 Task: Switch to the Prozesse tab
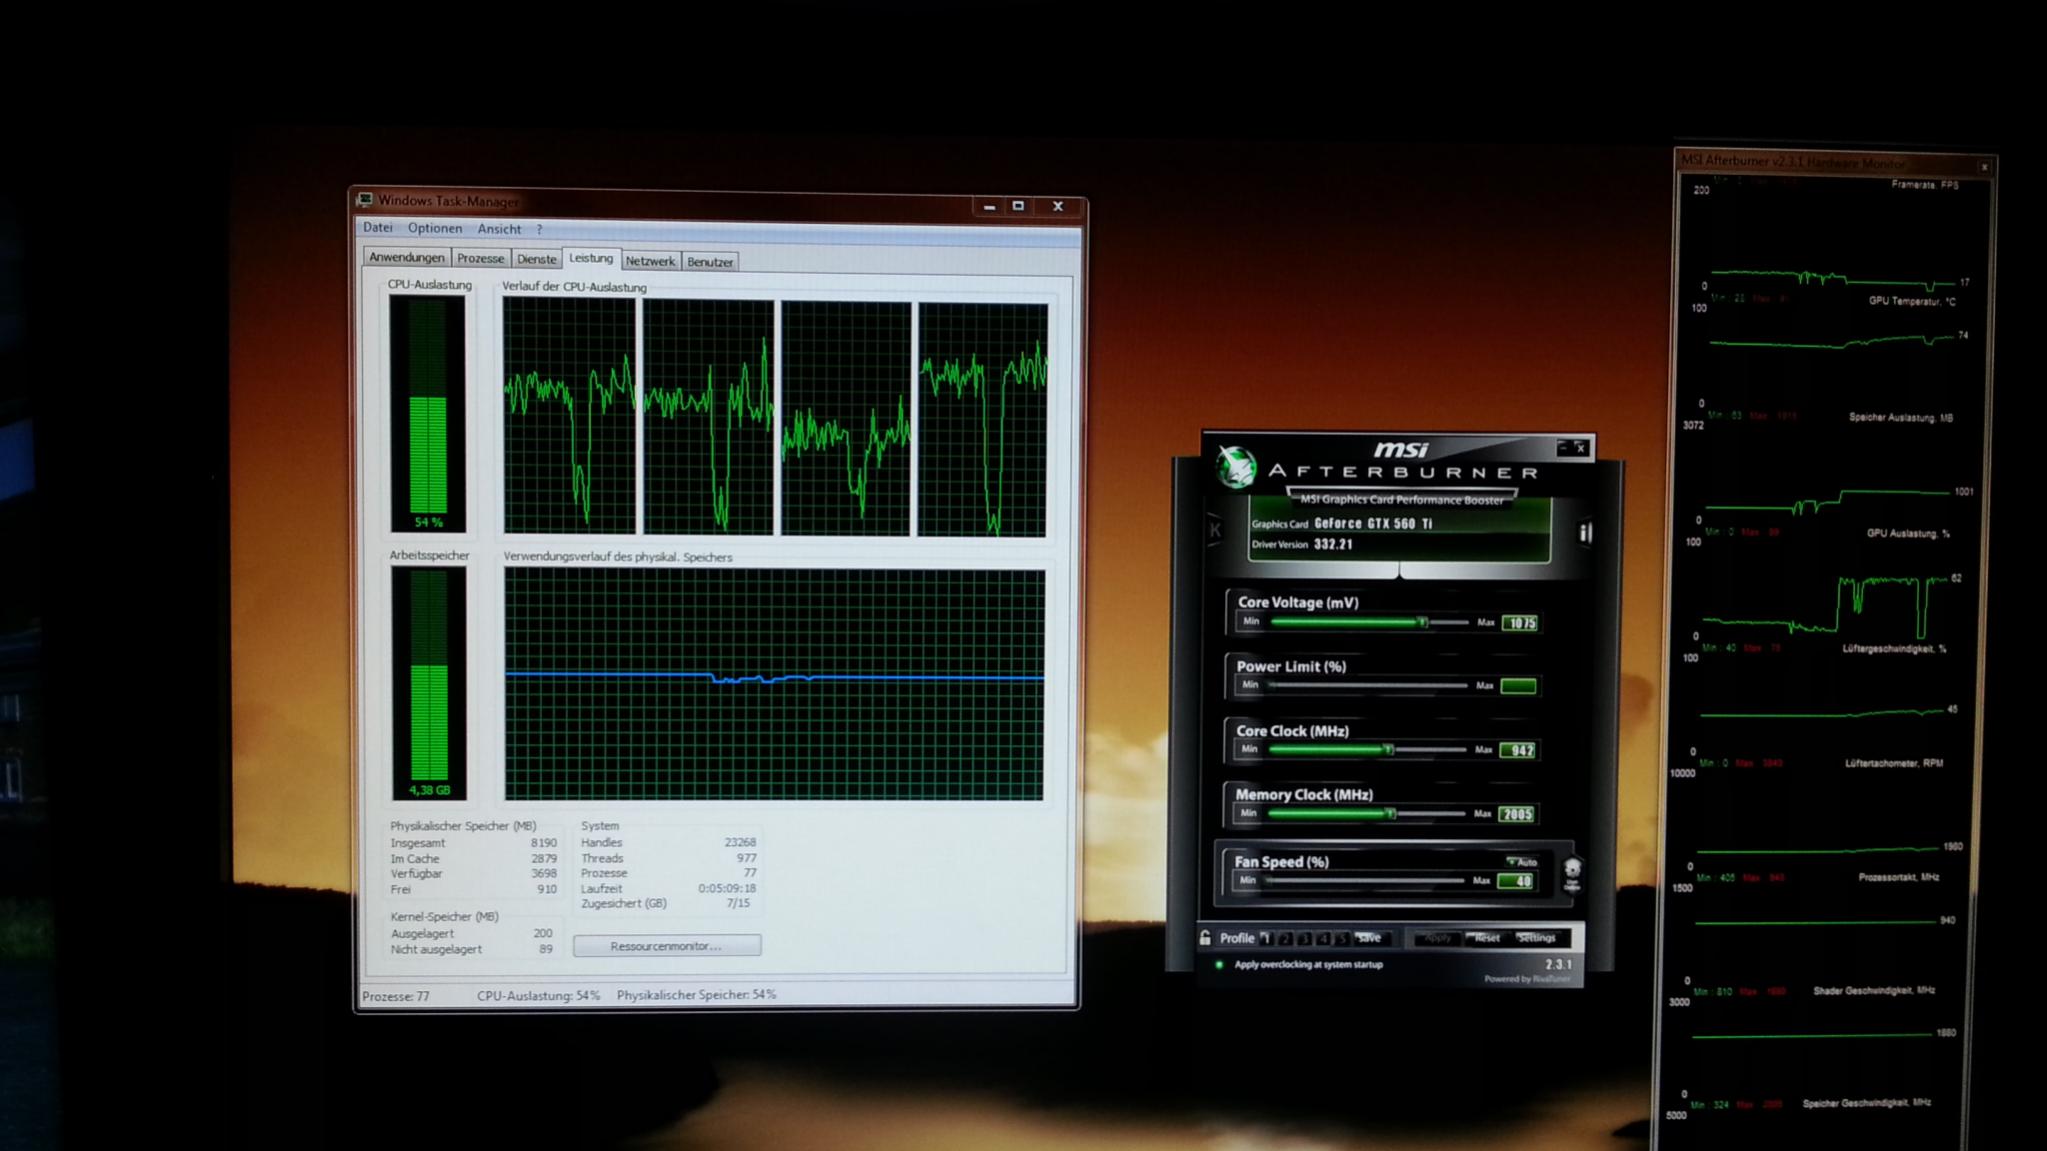pyautogui.click(x=480, y=258)
